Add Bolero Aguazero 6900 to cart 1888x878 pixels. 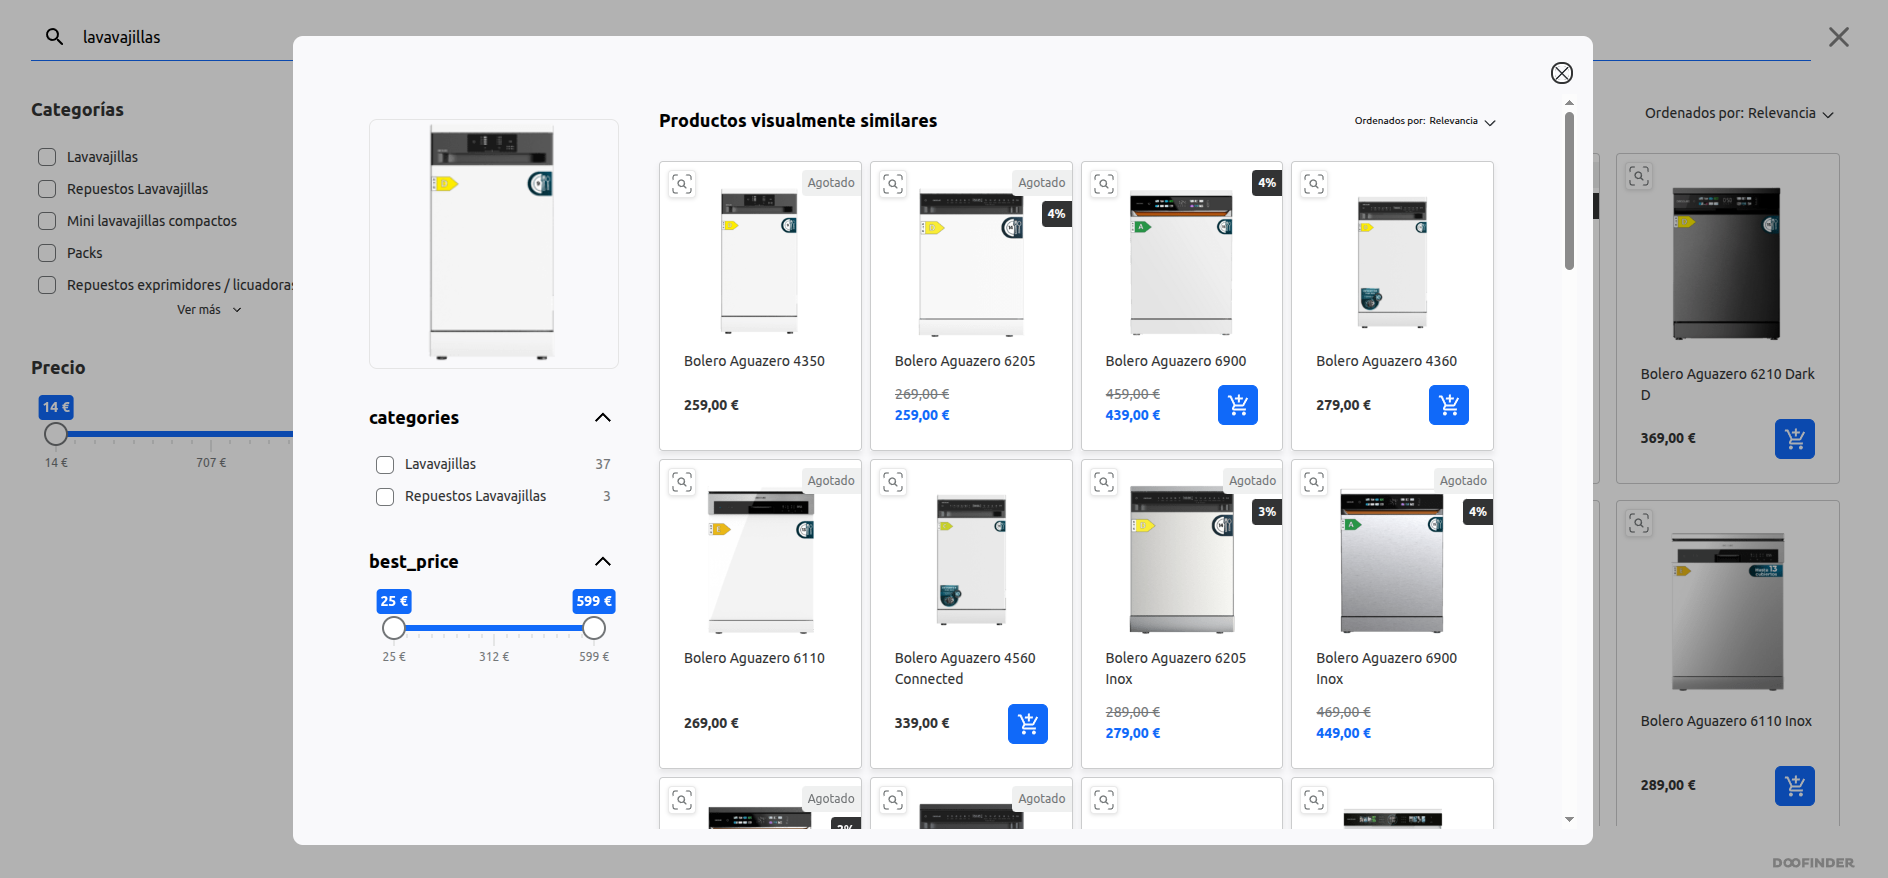1237,405
